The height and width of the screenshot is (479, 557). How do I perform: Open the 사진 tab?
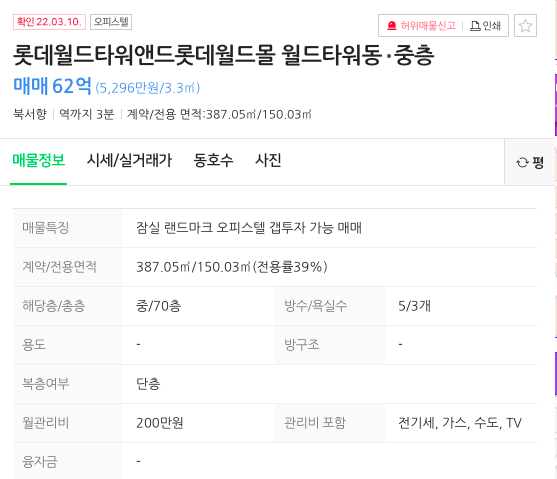pos(268,160)
